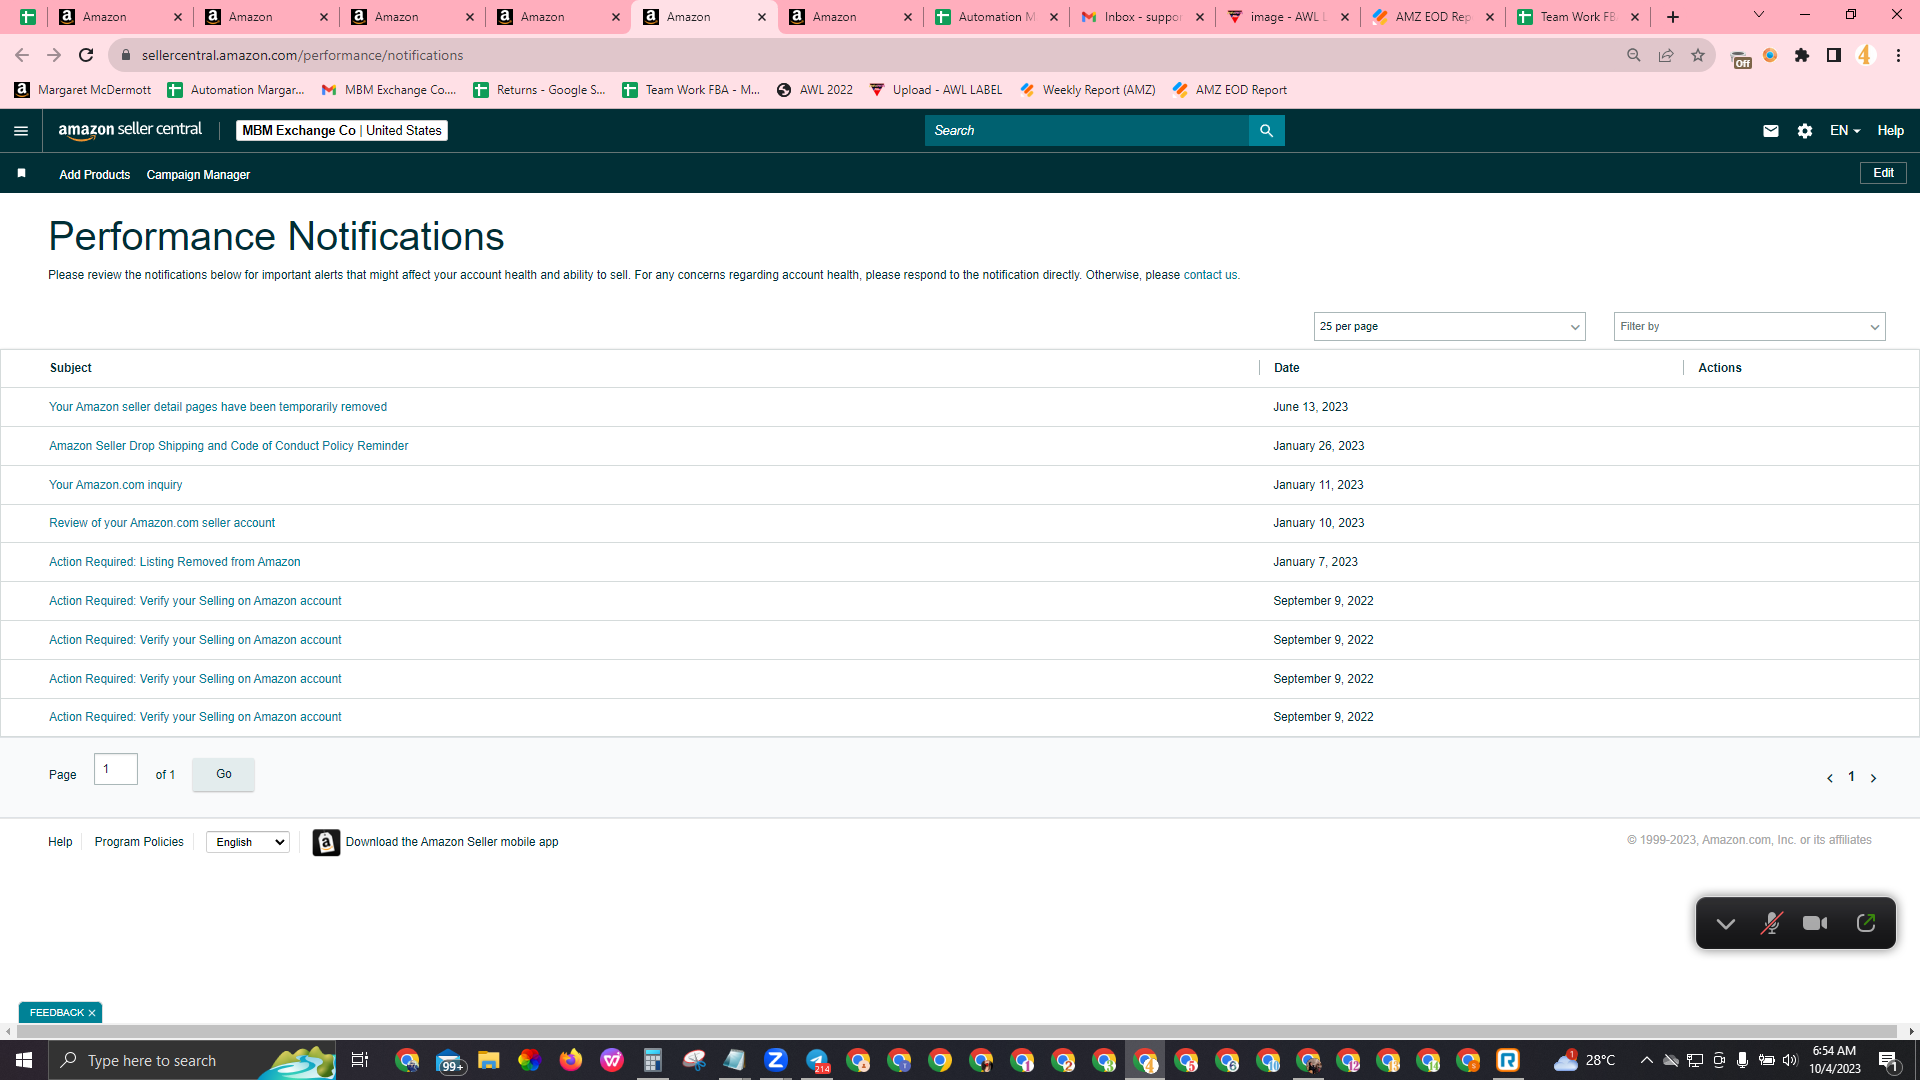
Task: Open Campaign Manager menu item
Action: click(198, 175)
